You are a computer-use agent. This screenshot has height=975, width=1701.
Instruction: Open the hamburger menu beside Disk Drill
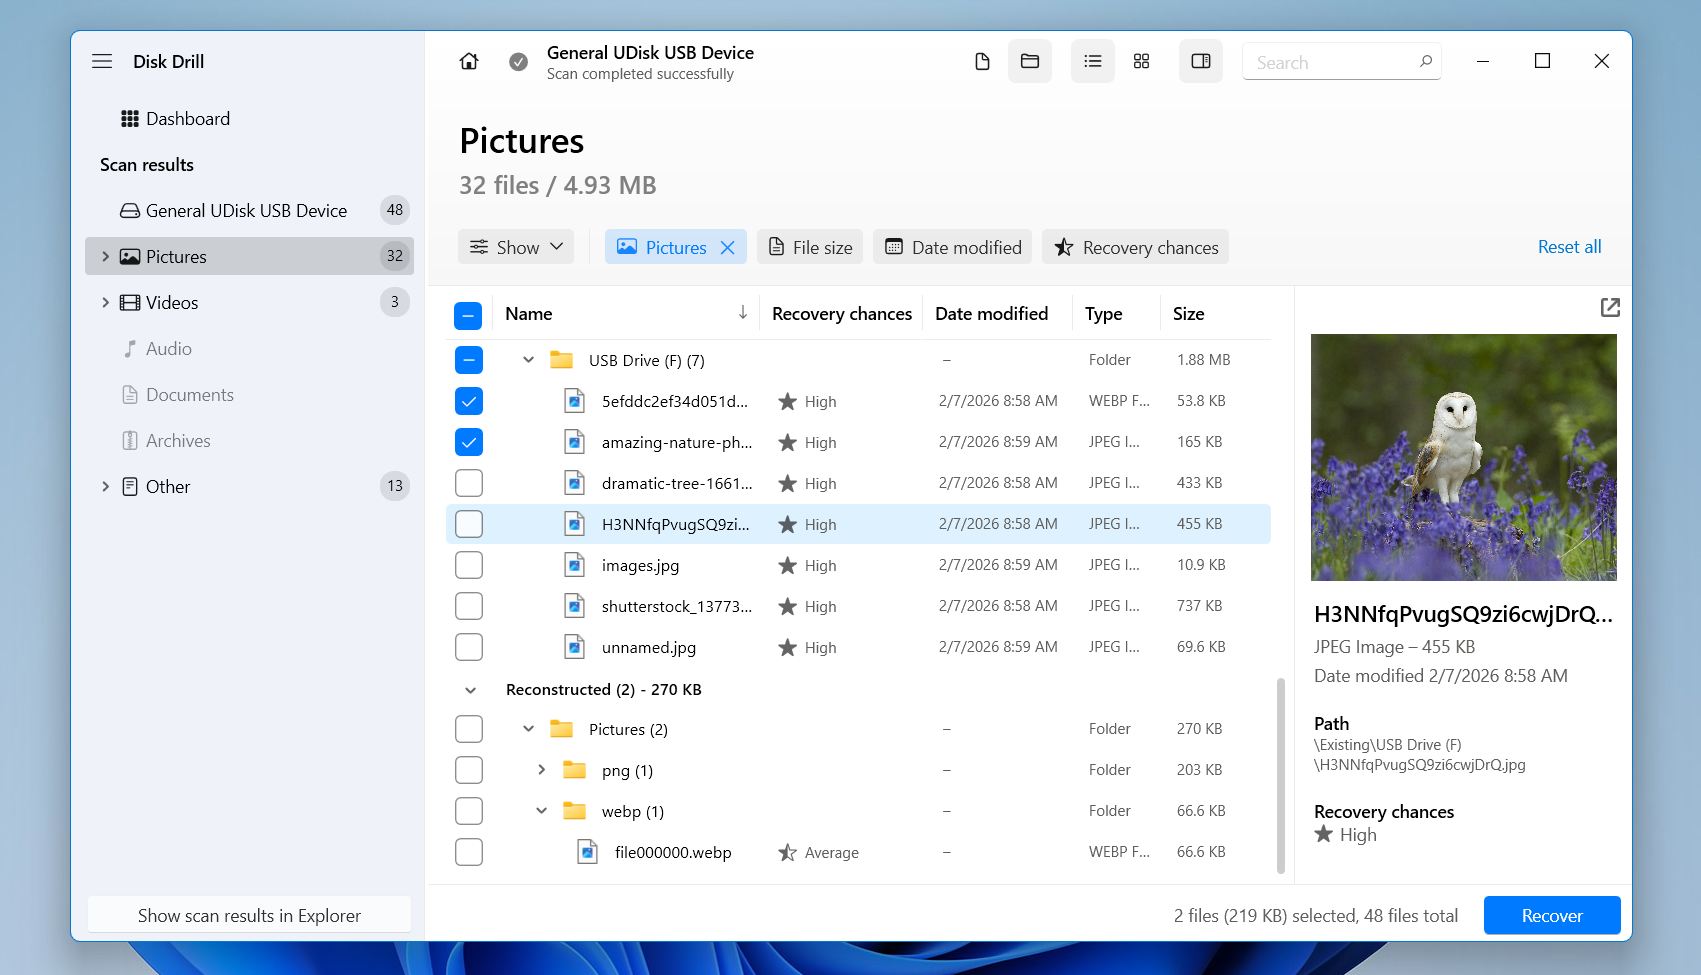(x=101, y=61)
